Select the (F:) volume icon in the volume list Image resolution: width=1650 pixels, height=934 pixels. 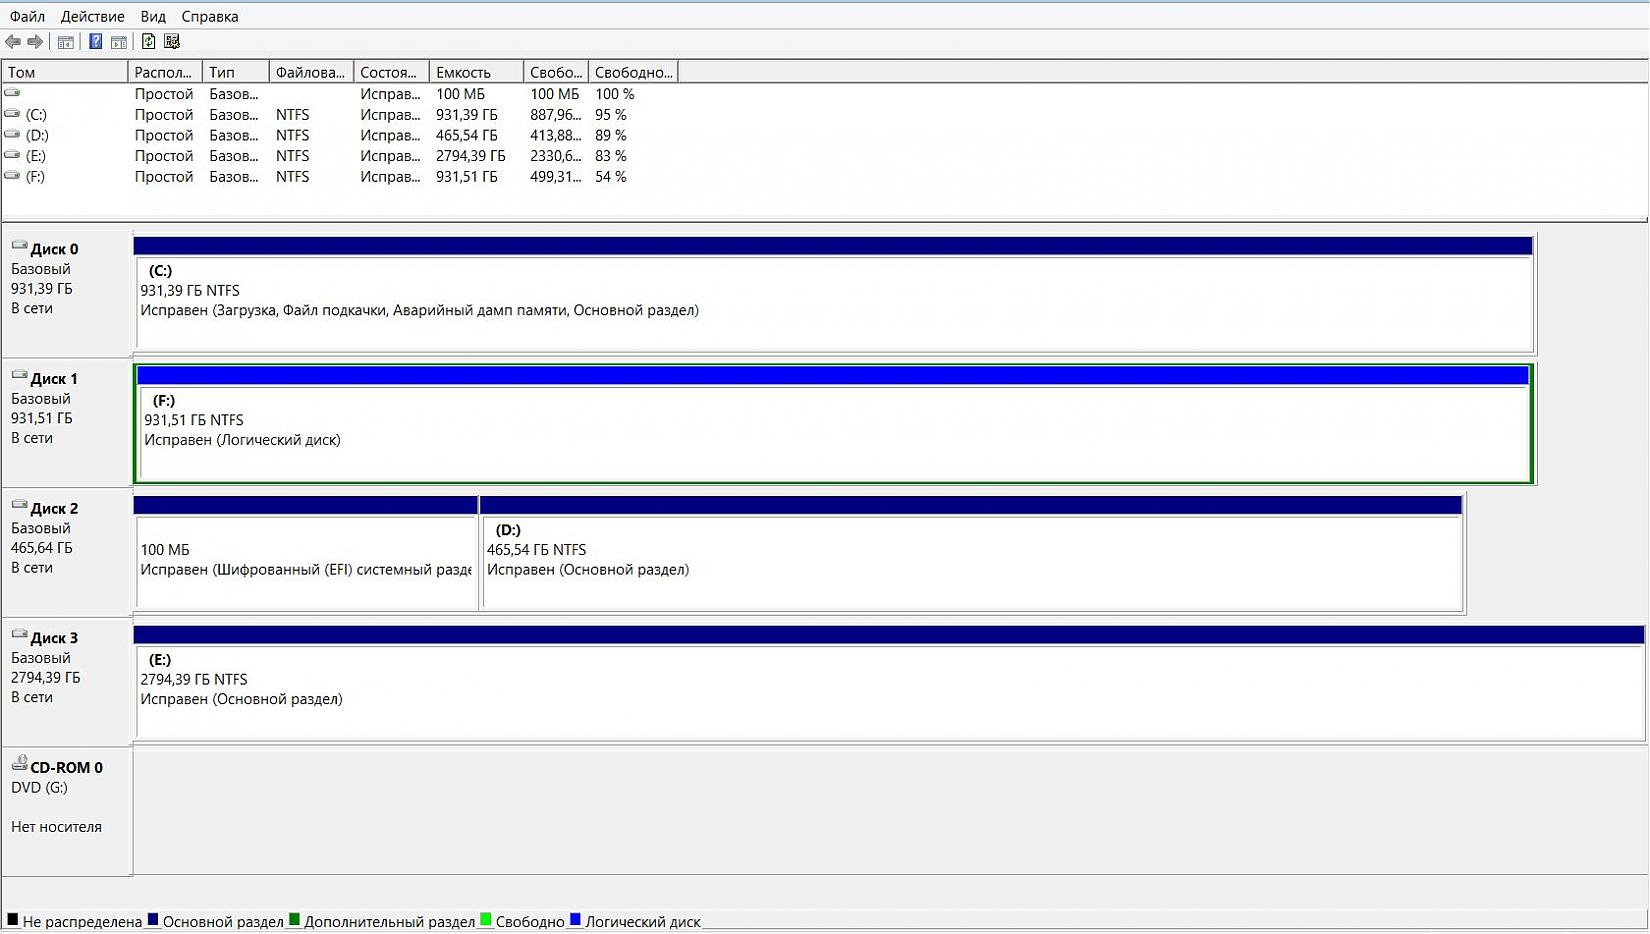click(x=12, y=176)
